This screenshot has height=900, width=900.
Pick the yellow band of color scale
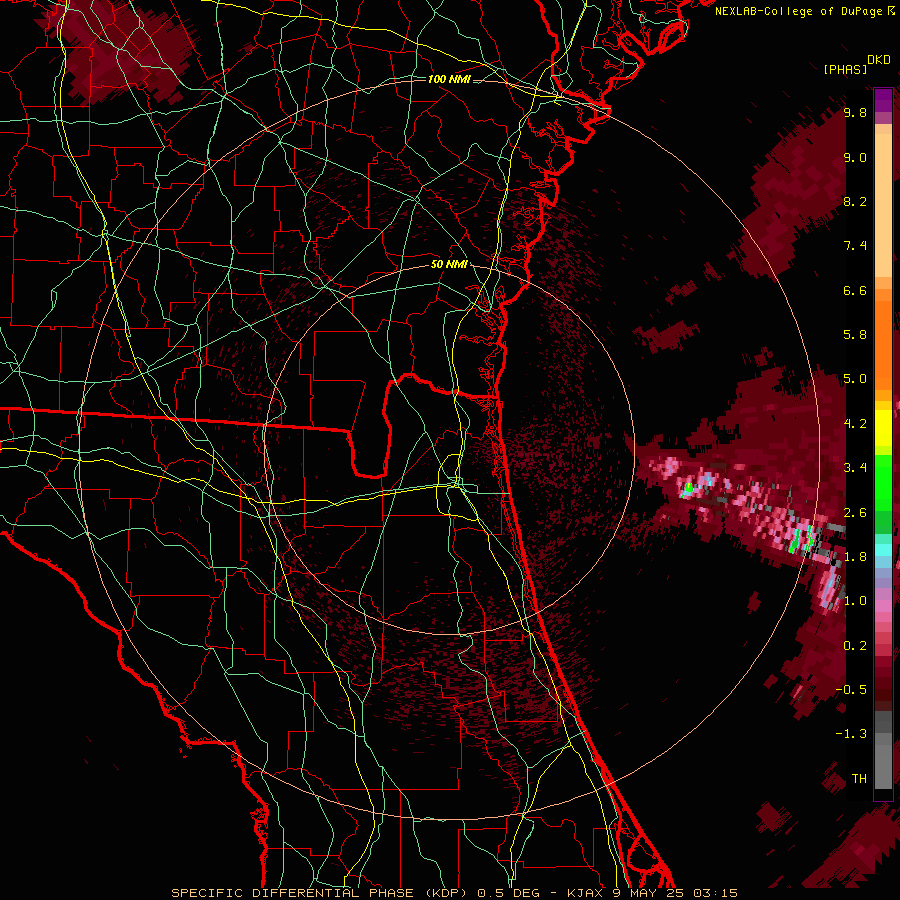tap(883, 428)
